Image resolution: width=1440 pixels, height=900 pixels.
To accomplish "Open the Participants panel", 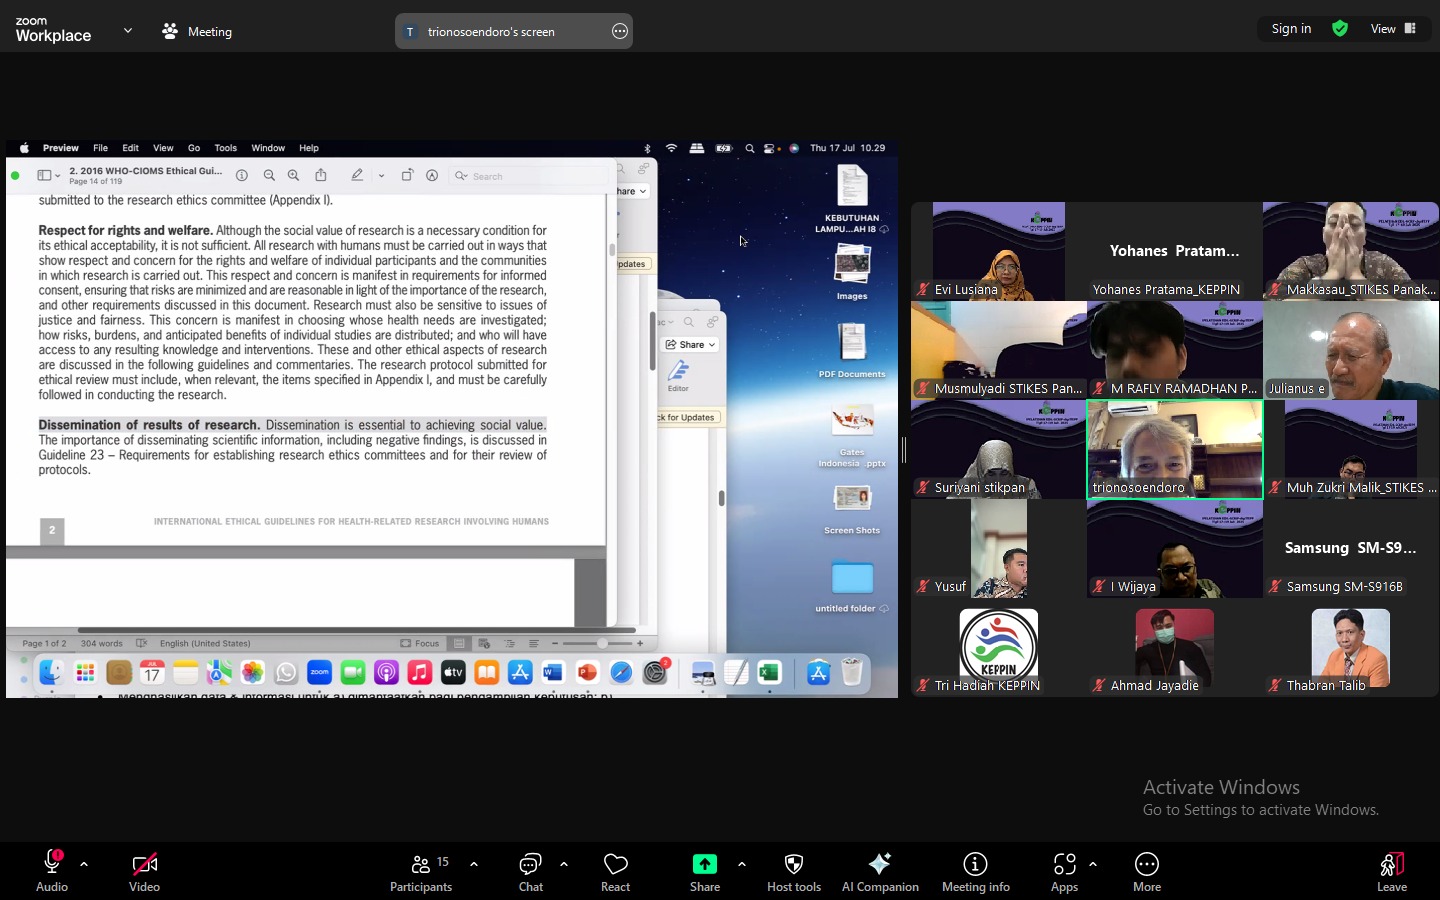I will [x=421, y=871].
